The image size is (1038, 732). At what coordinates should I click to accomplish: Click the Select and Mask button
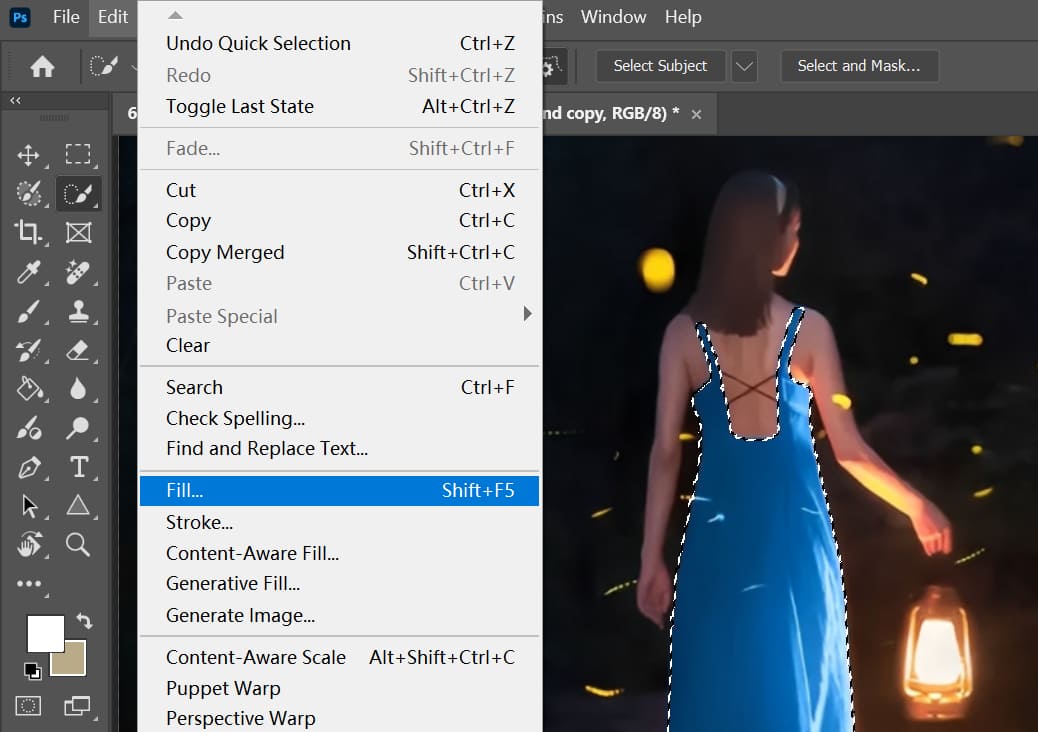[x=859, y=66]
